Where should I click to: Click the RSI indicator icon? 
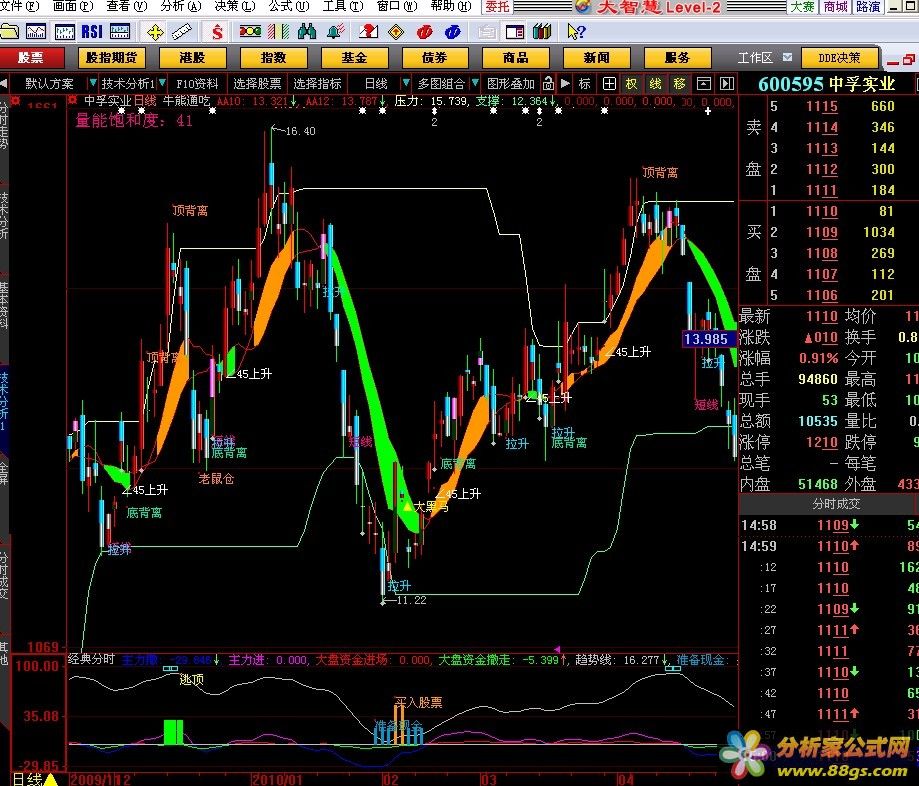[x=92, y=32]
